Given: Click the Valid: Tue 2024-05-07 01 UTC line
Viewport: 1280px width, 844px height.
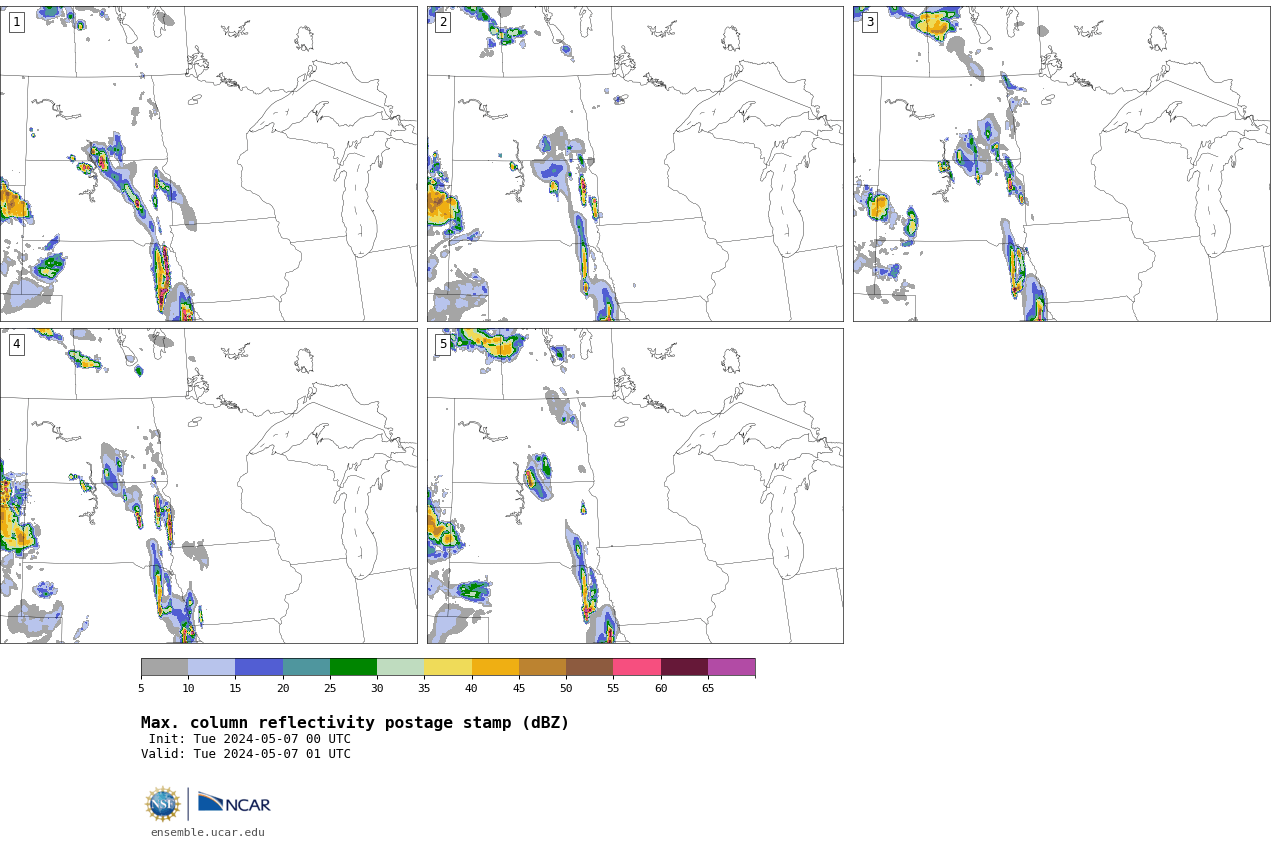Looking at the screenshot, I should pos(246,754).
